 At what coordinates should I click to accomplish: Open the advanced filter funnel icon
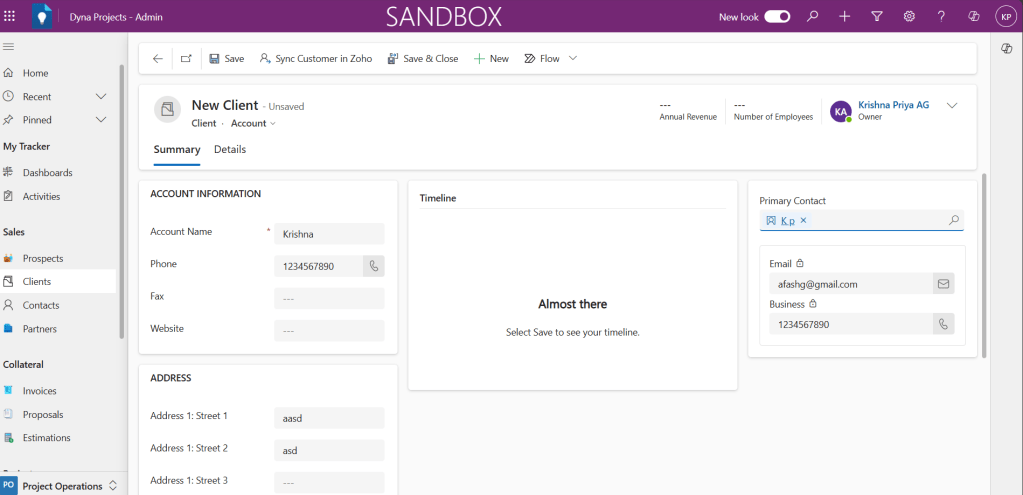point(877,17)
